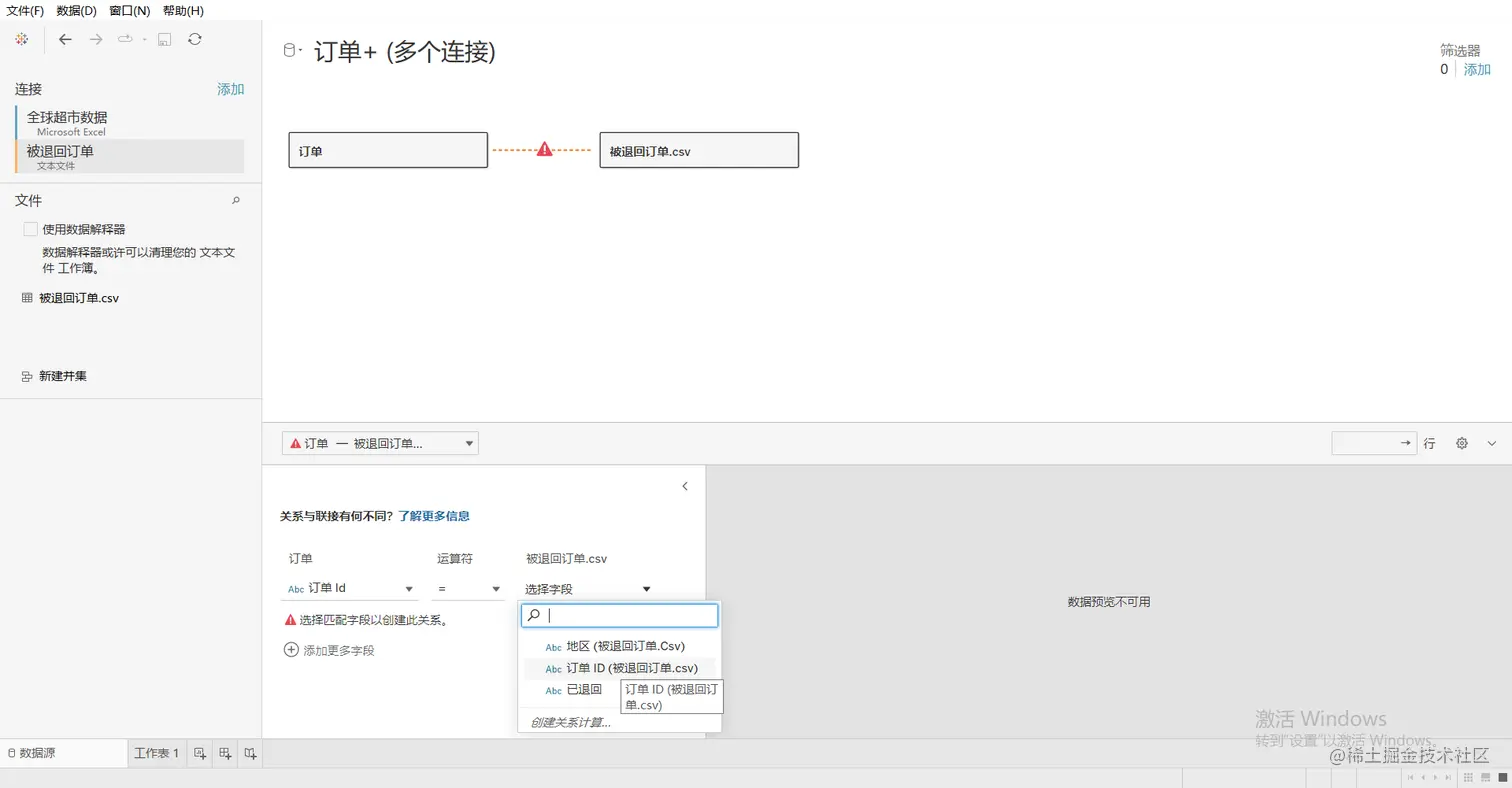1512x788 pixels.
Task: Refresh the data source with the circular arrow
Action: [195, 39]
